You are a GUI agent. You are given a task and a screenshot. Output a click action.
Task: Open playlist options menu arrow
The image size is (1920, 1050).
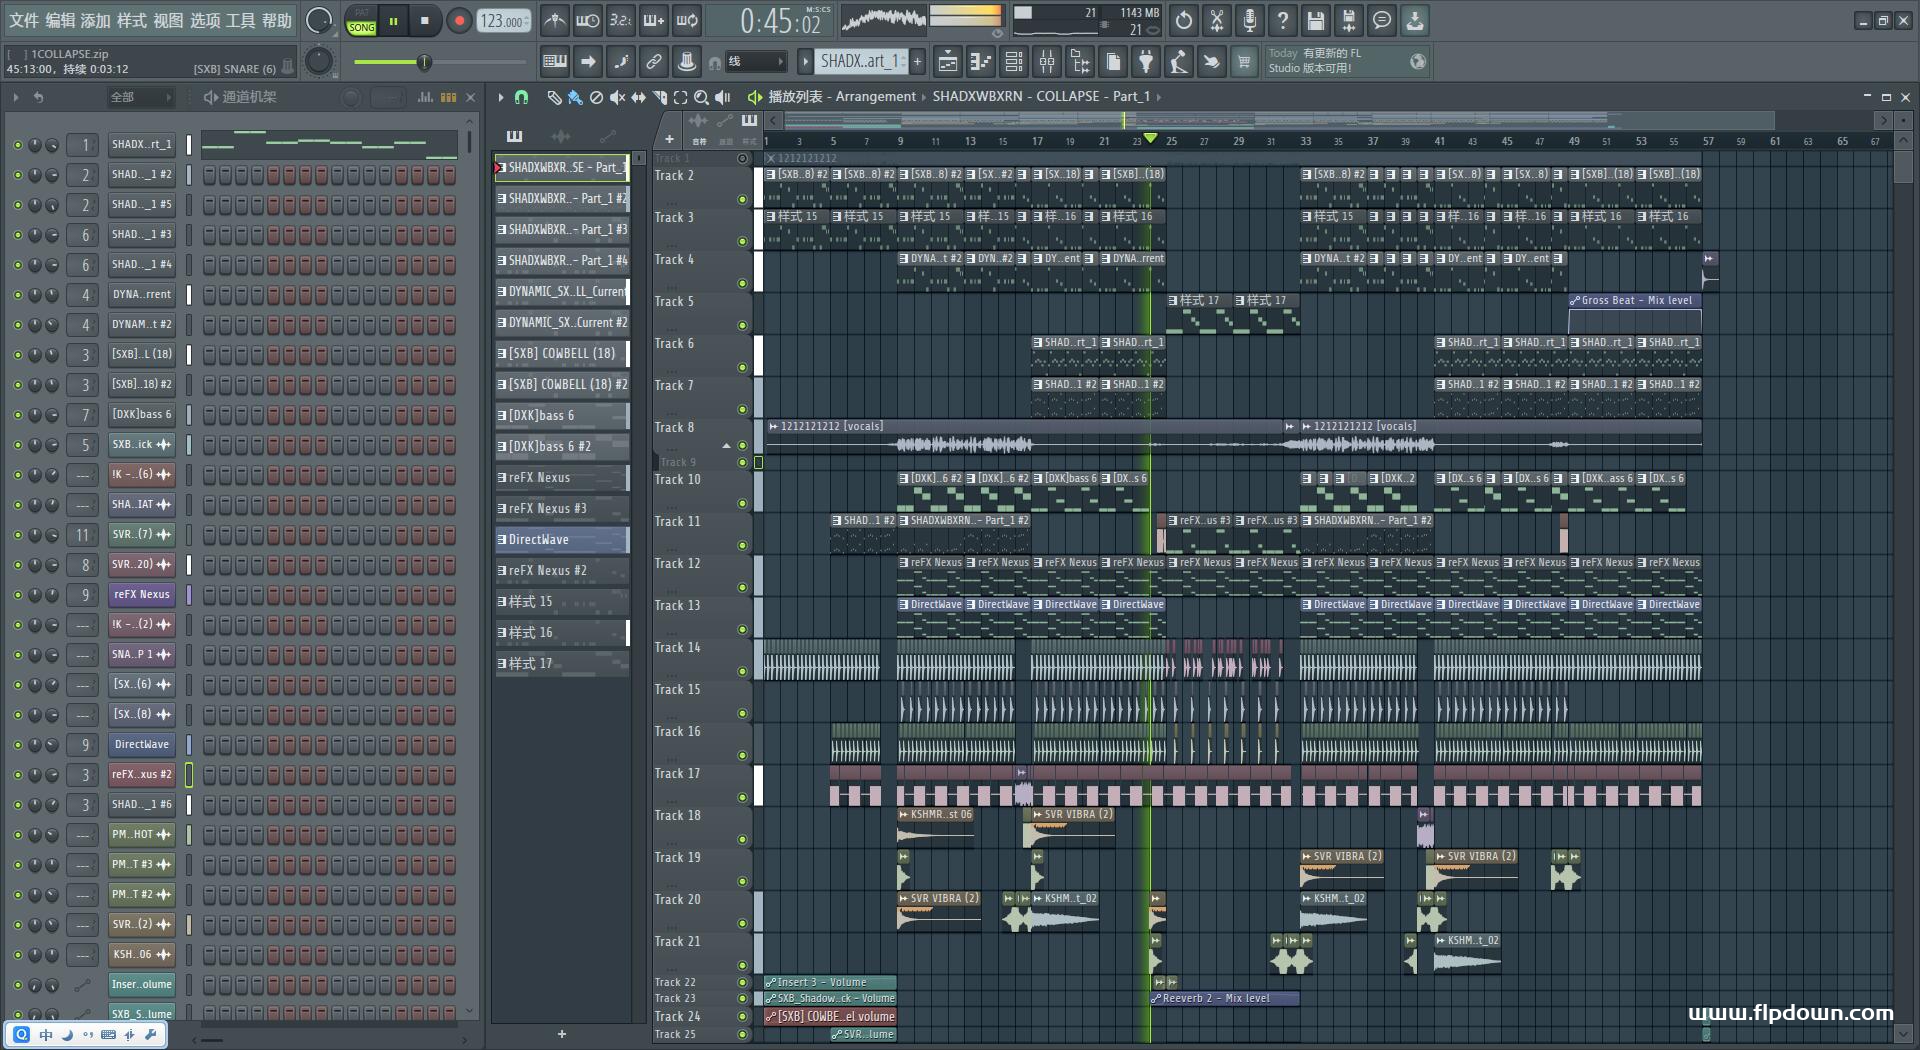tap(501, 97)
